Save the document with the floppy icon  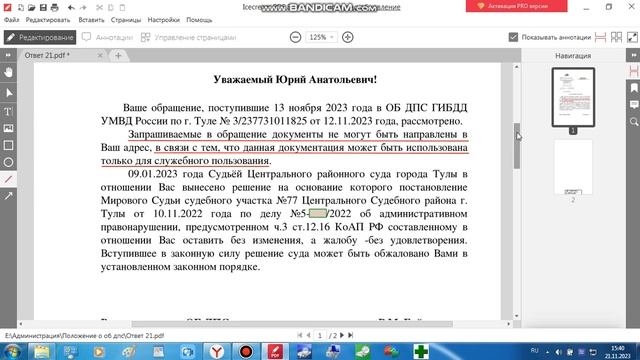click(x=43, y=7)
